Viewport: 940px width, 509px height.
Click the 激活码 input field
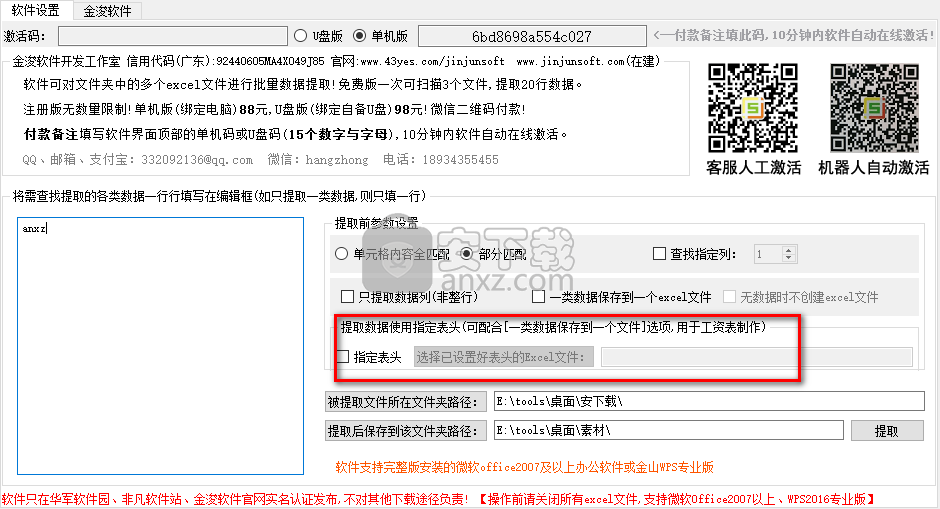pyautogui.click(x=173, y=36)
